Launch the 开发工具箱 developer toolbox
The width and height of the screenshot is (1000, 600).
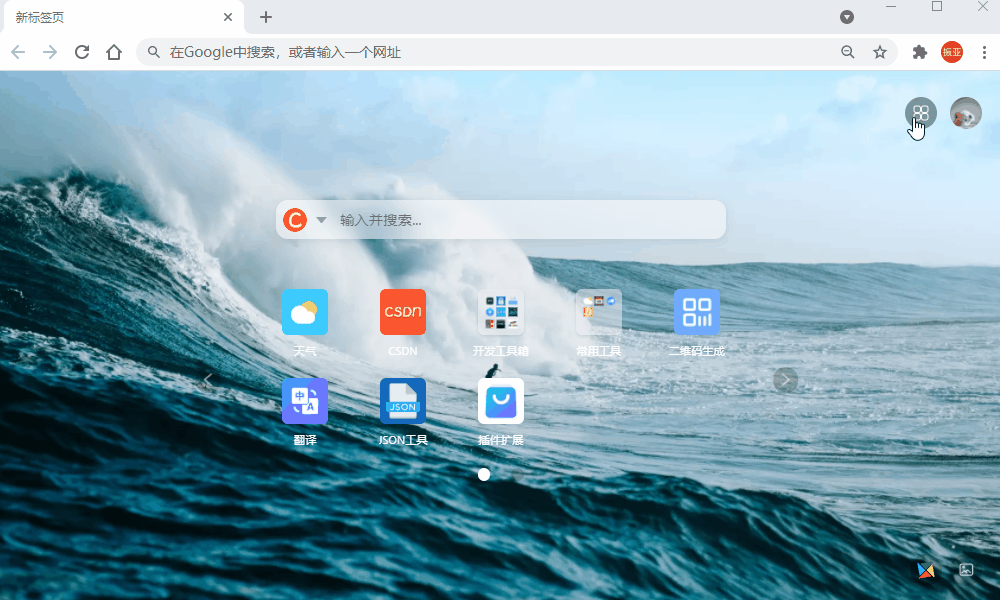[501, 312]
